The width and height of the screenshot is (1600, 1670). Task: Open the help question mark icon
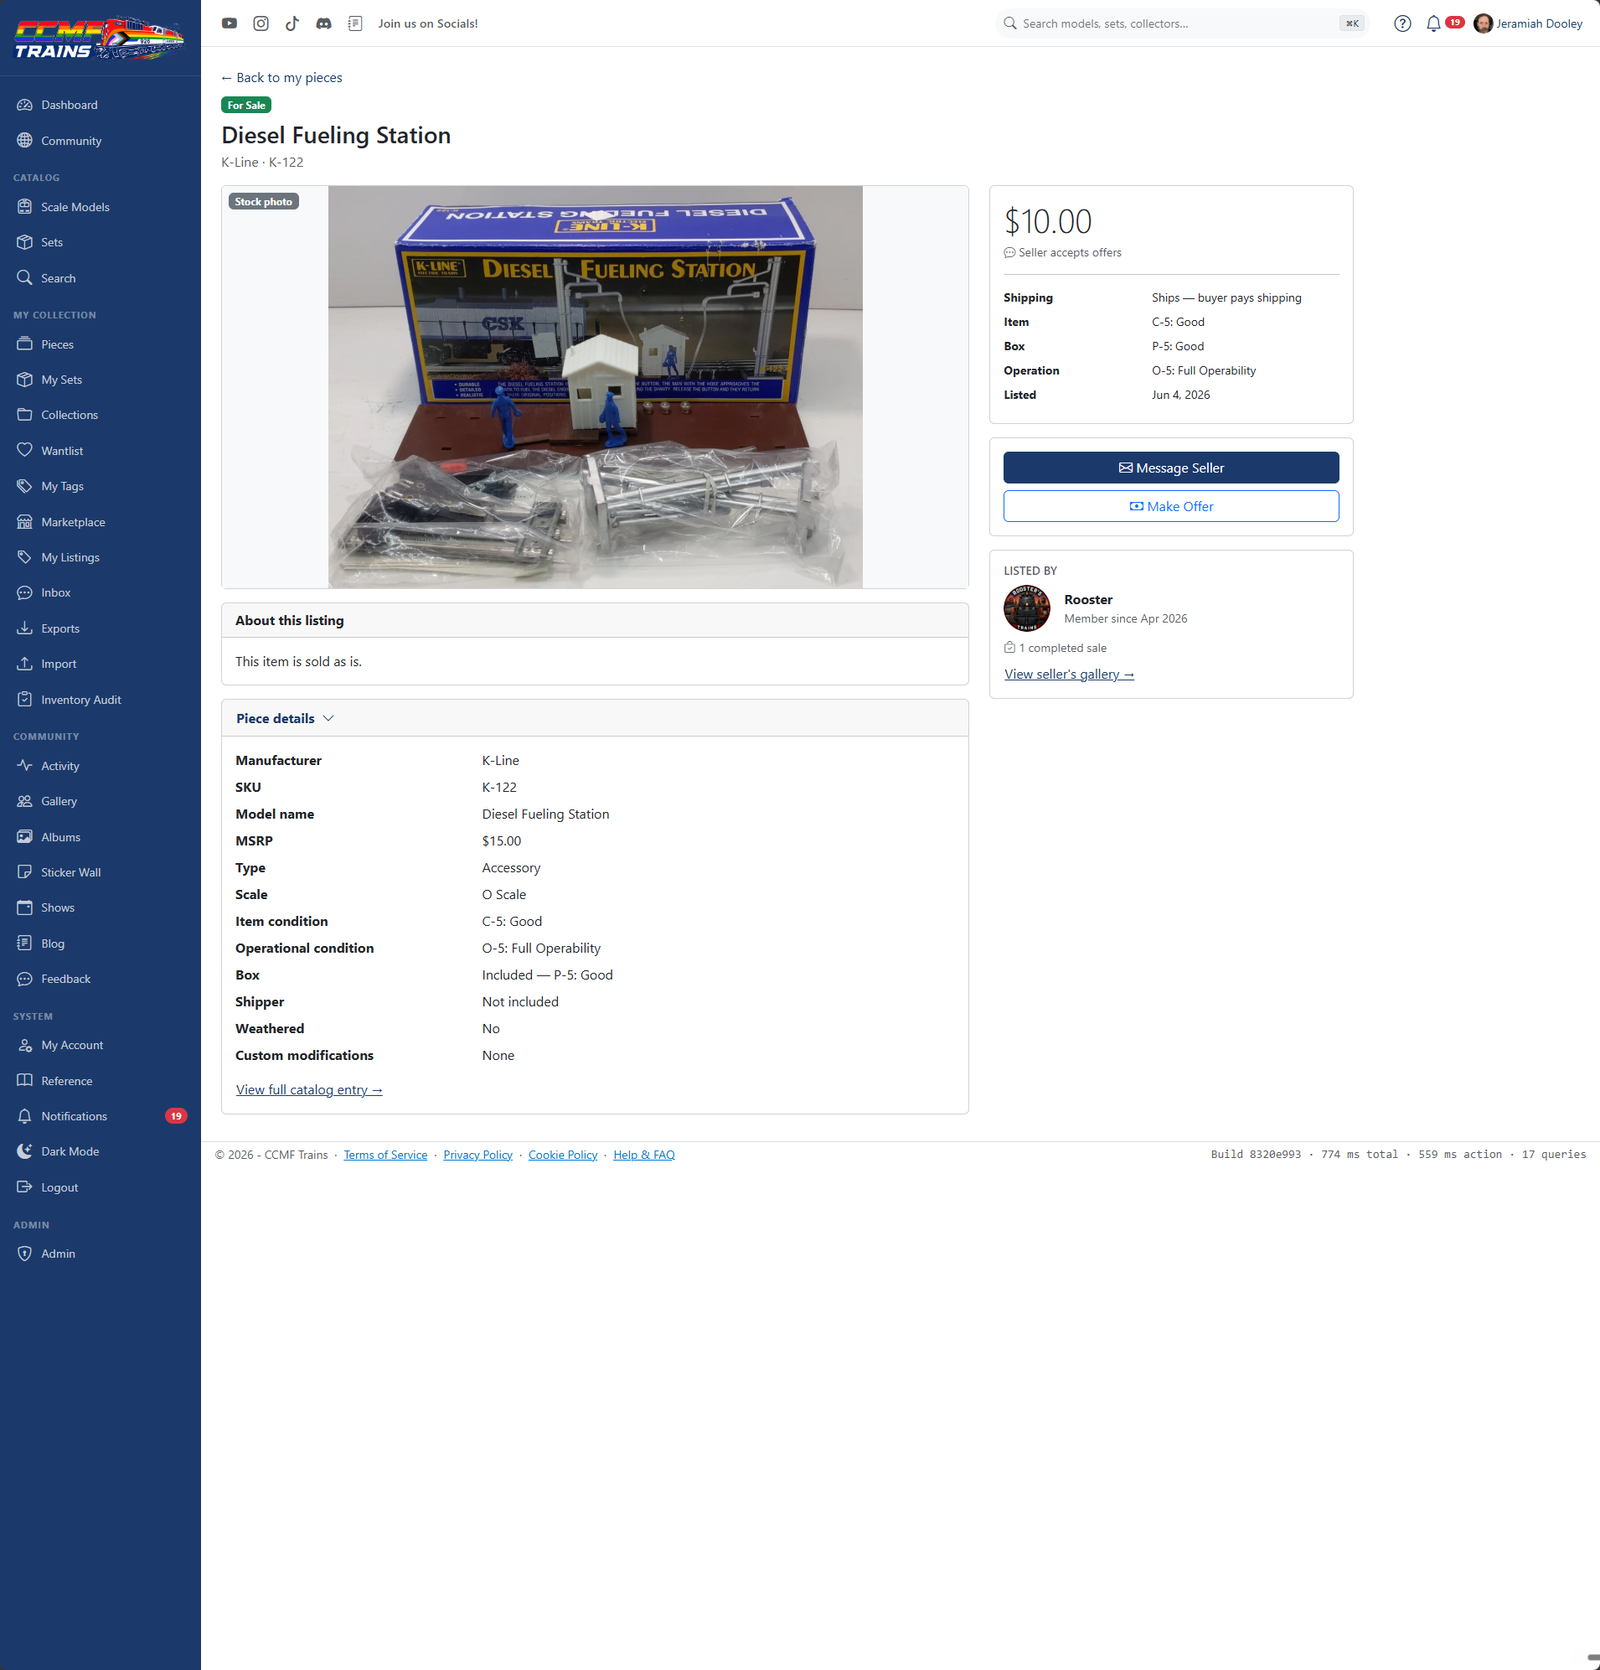1403,23
